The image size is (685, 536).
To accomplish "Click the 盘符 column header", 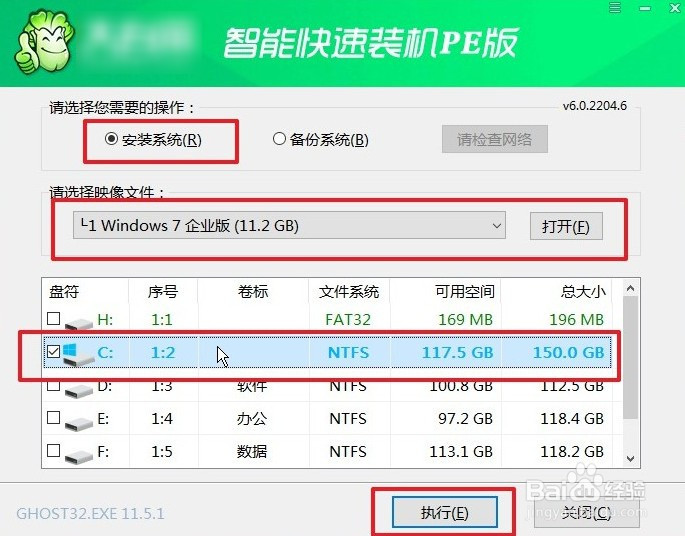I will point(64,291).
